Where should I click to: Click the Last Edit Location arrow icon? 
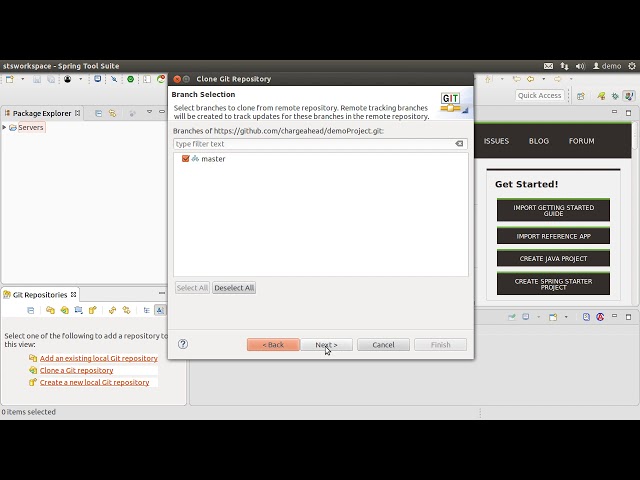pyautogui.click(x=516, y=79)
